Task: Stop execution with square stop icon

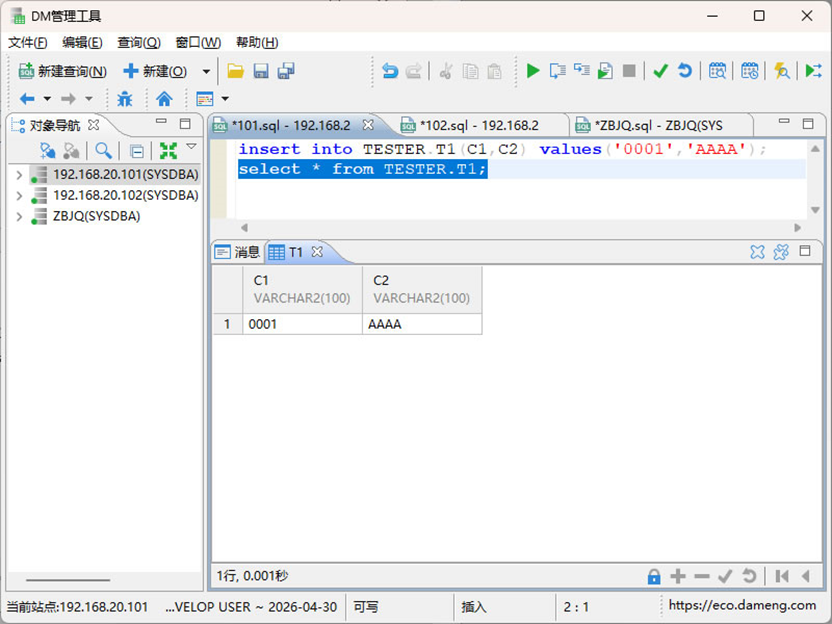Action: click(629, 71)
